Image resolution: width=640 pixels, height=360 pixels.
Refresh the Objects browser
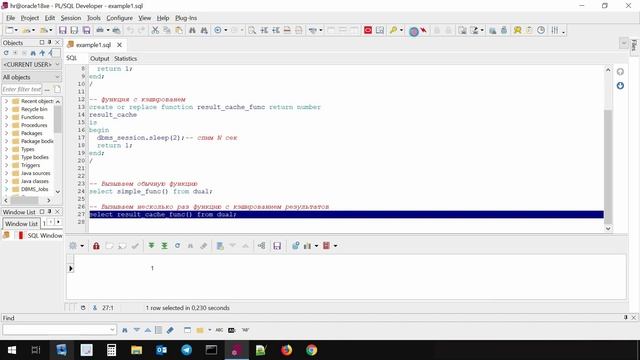click(6, 53)
